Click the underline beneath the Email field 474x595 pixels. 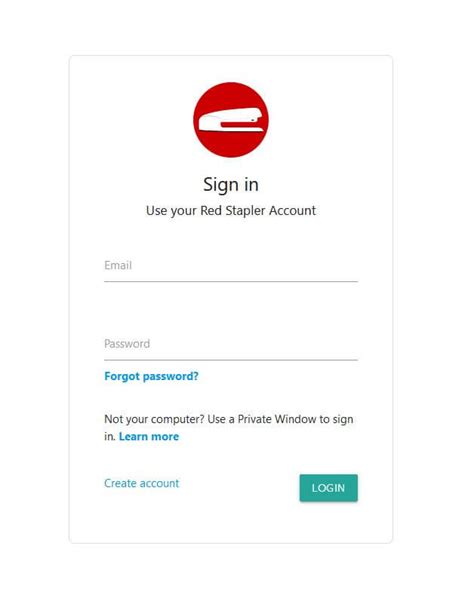pos(231,282)
